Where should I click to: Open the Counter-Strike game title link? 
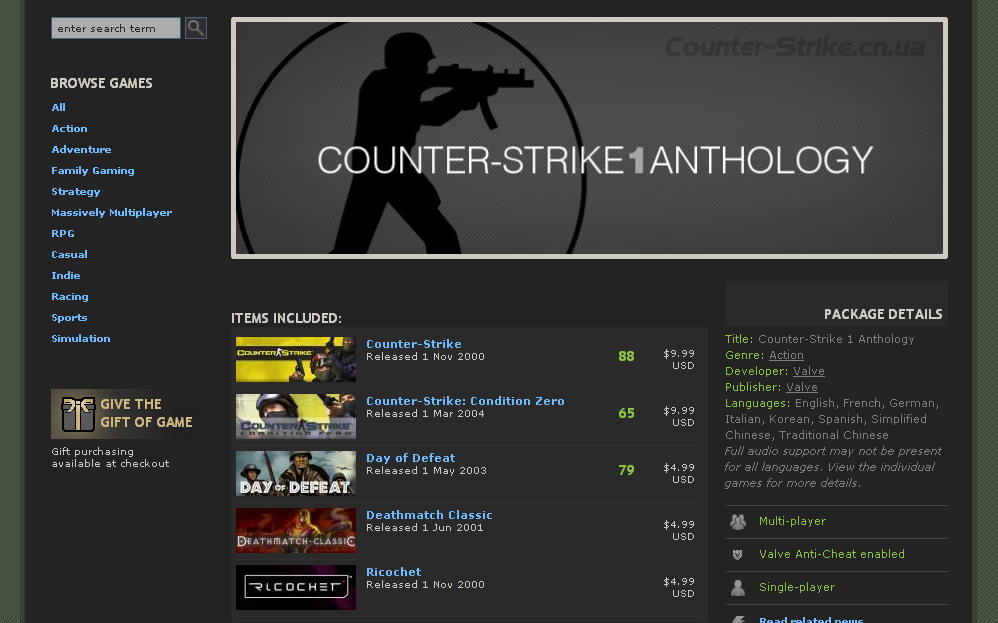coord(414,344)
